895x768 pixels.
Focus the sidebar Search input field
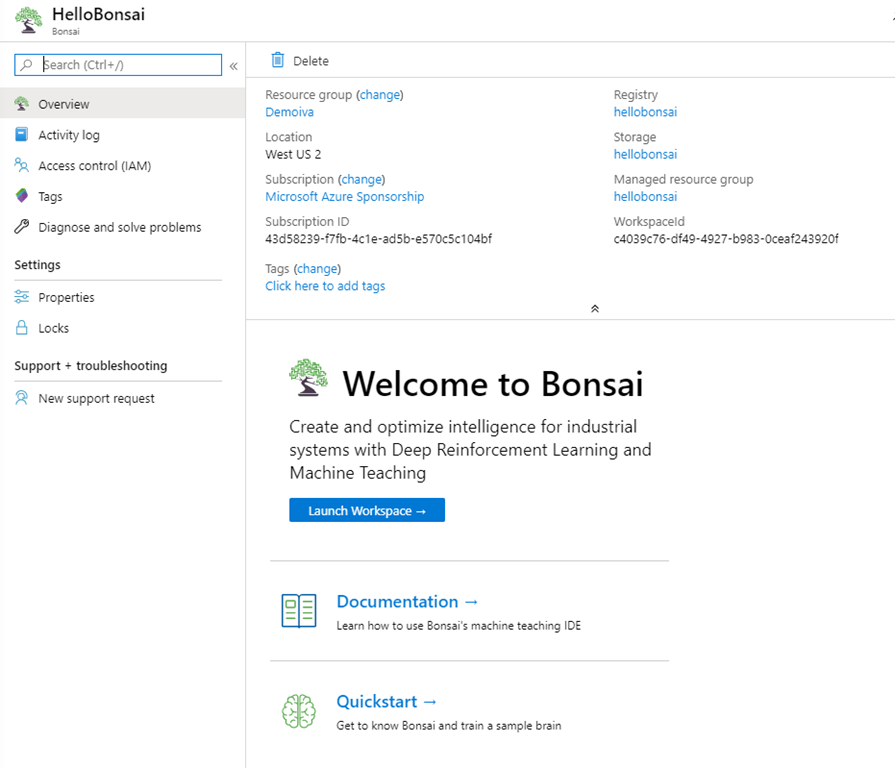(128, 65)
